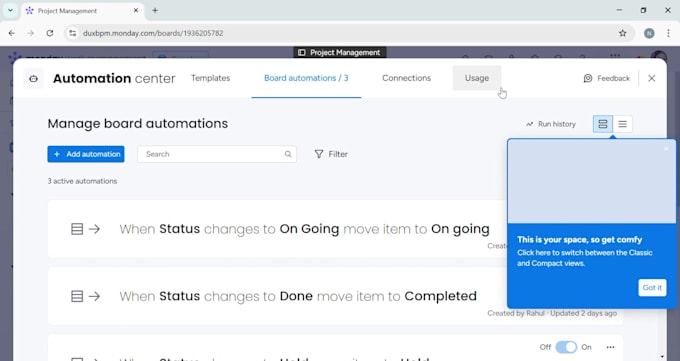View site information icon in address bar

[72, 33]
